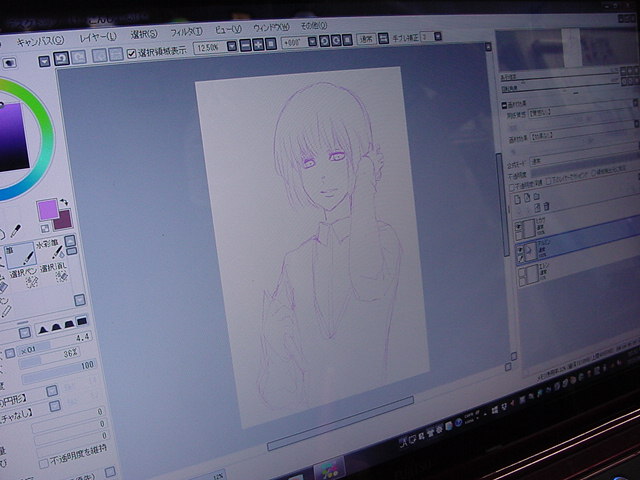Viewport: 640px width, 480px height.
Task: Rotate canvas counter-clockwise button
Action: (x=324, y=41)
